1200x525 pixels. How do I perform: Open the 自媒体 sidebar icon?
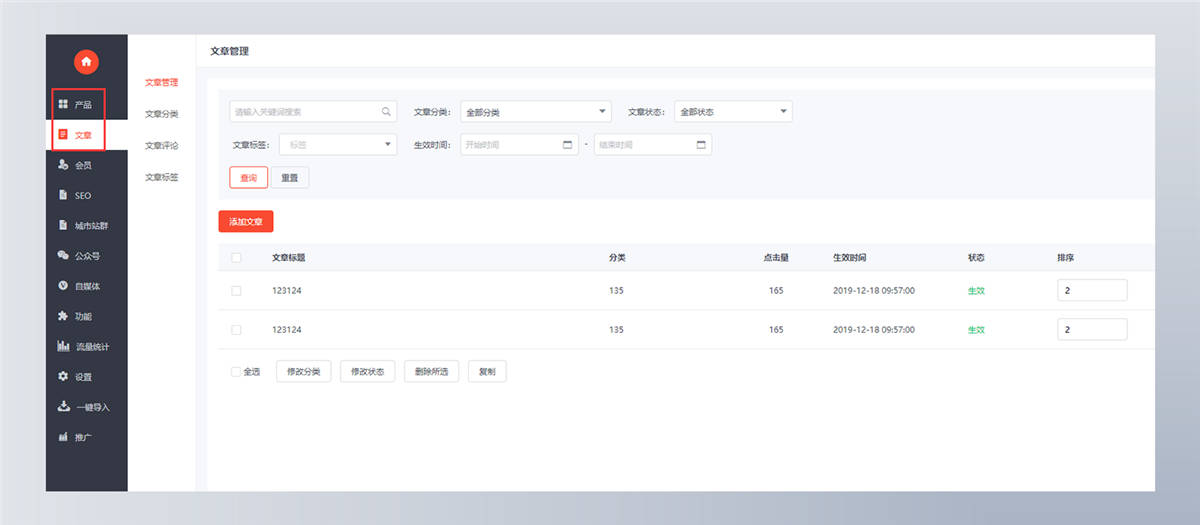click(x=63, y=286)
